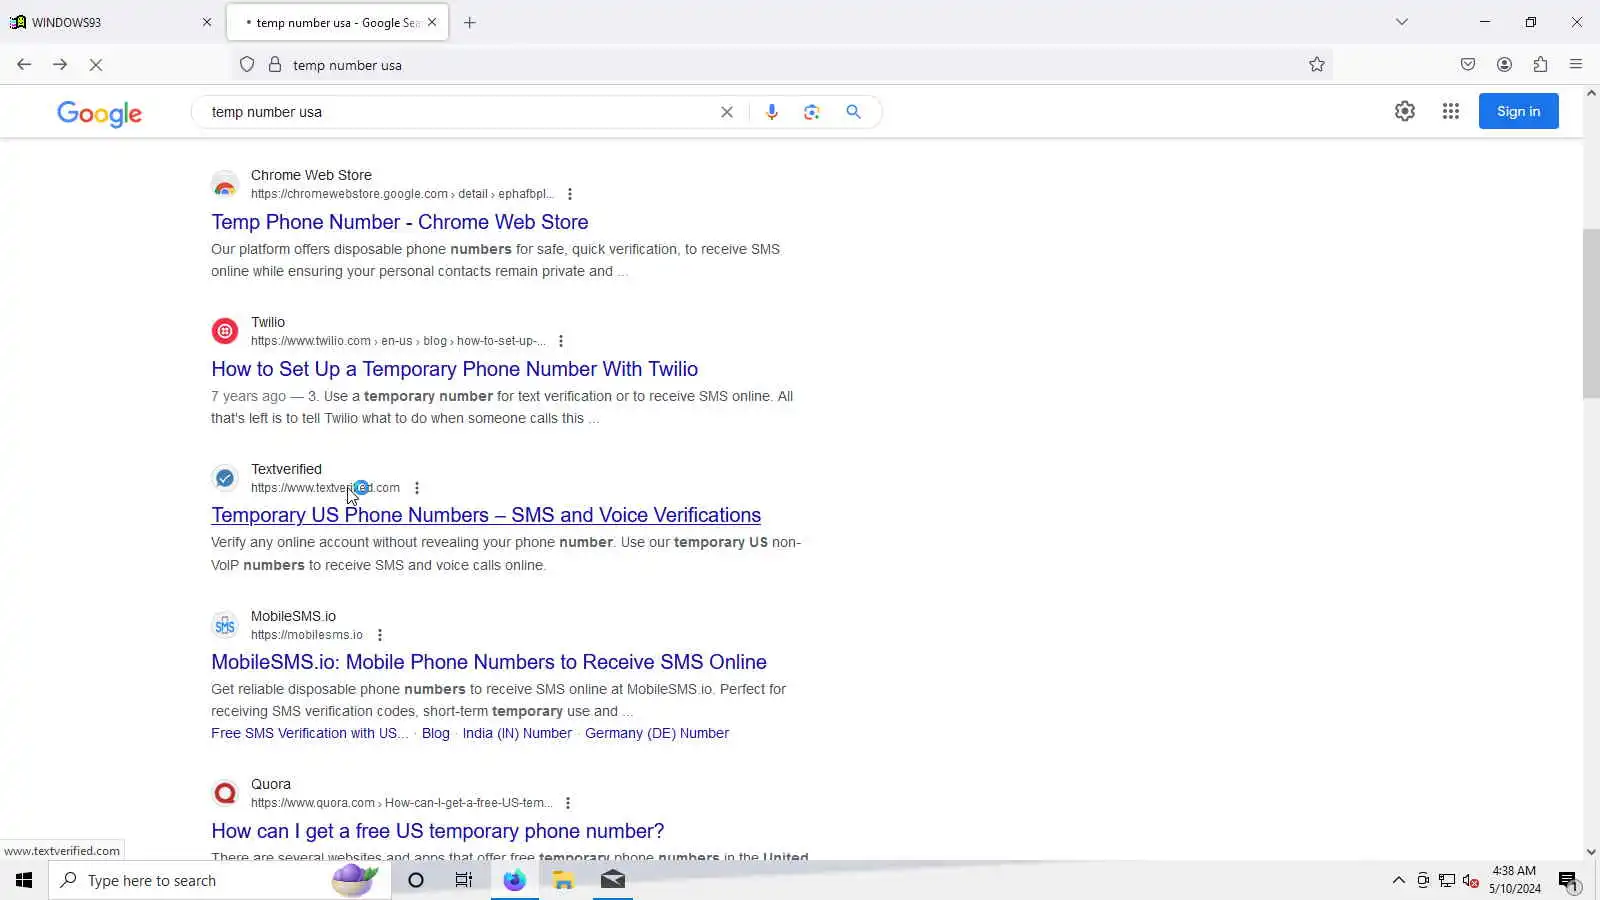Clear the Google search query

coord(727,112)
